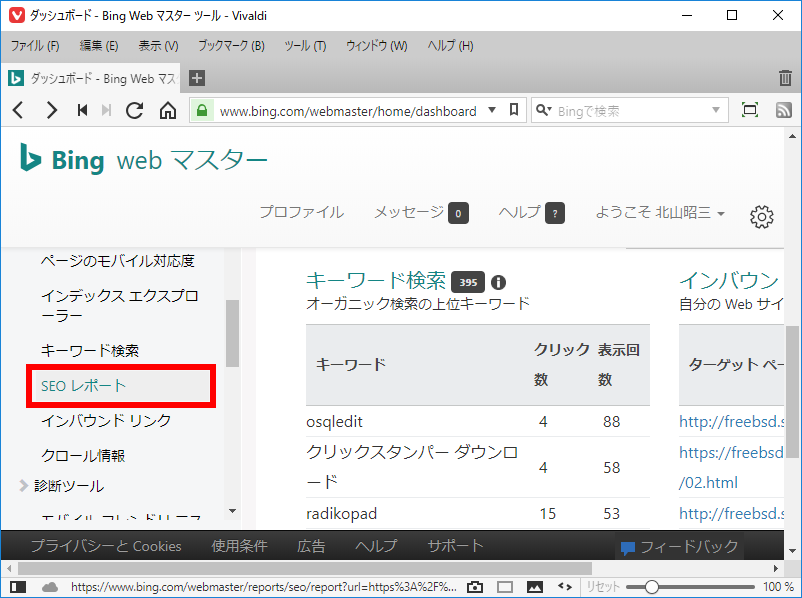Open 編集 (E) menu

(99, 46)
